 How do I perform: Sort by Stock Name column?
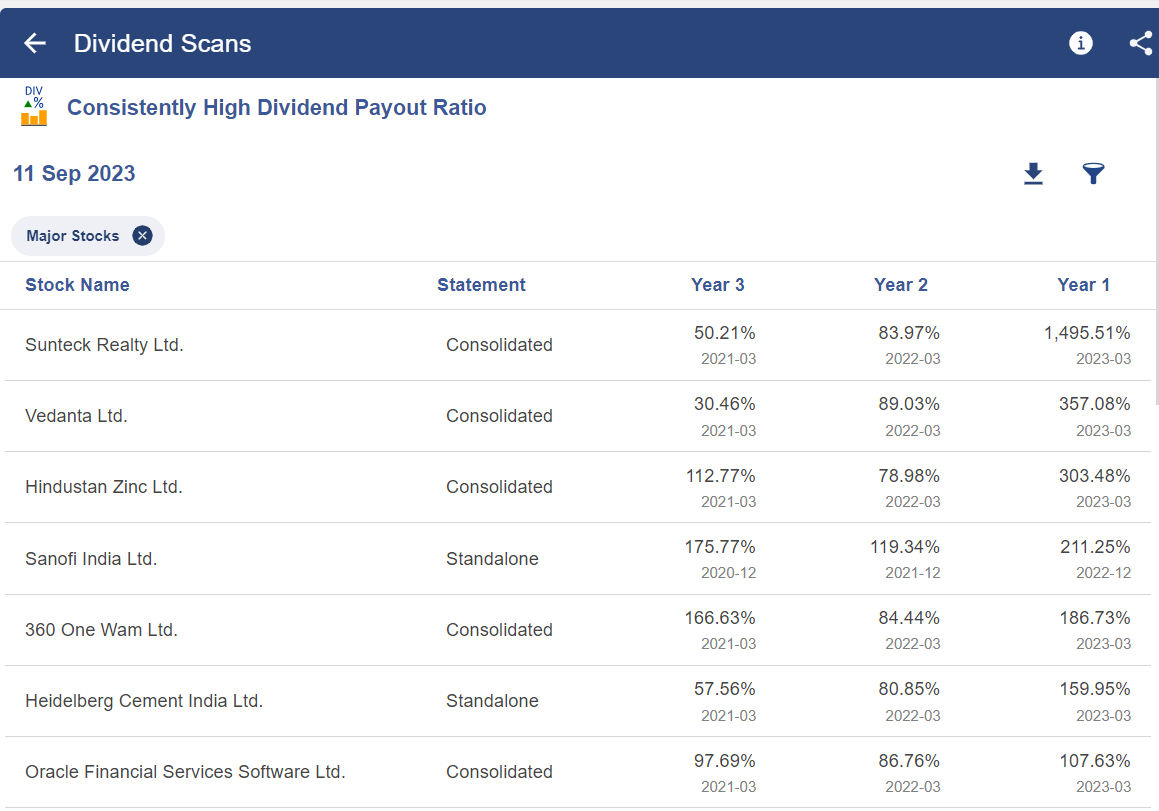(x=78, y=285)
